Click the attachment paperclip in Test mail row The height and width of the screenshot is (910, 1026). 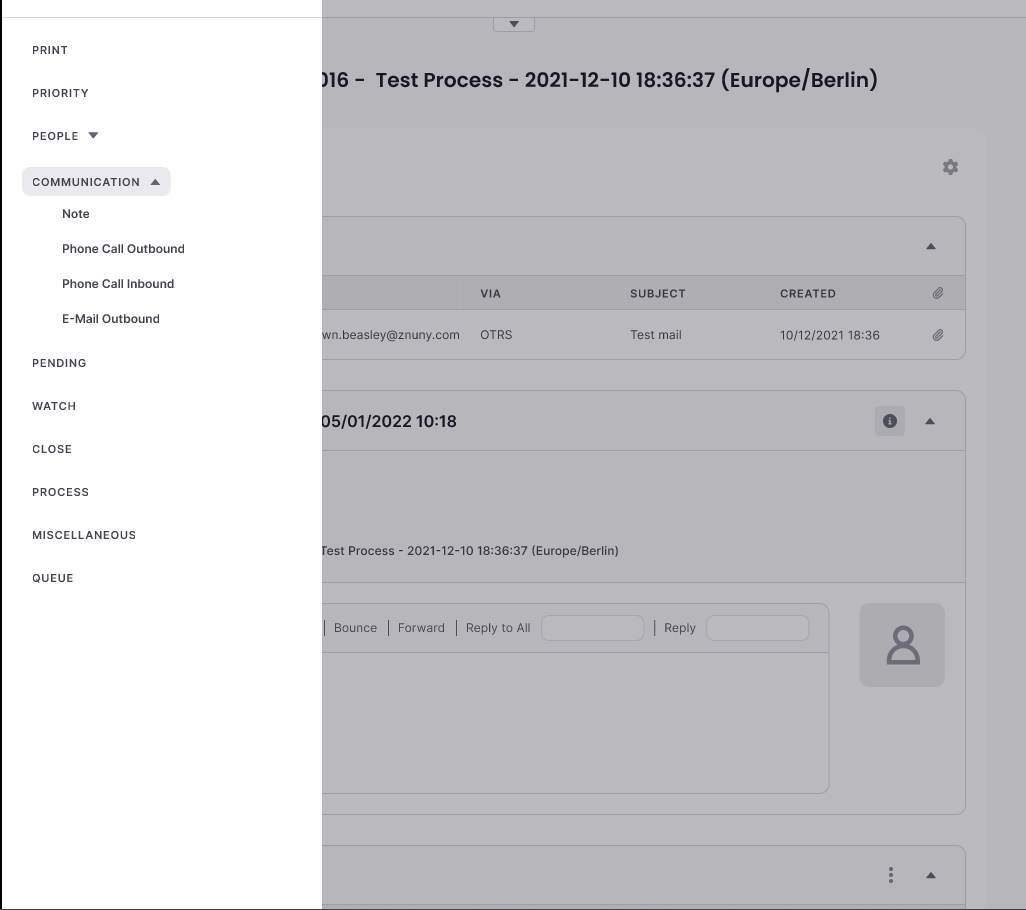click(937, 336)
